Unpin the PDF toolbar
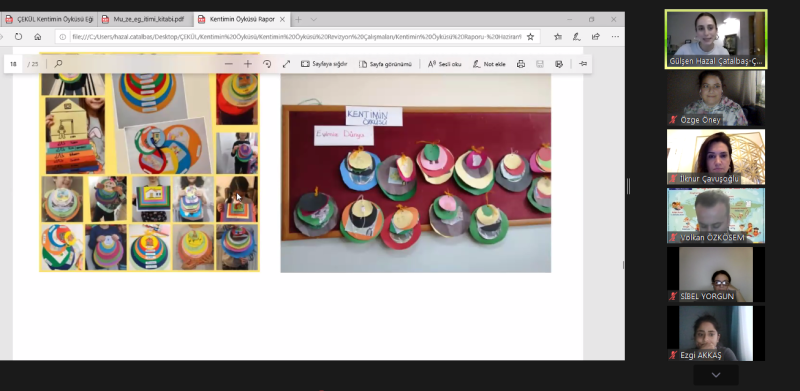The width and height of the screenshot is (800, 391). pos(583,64)
